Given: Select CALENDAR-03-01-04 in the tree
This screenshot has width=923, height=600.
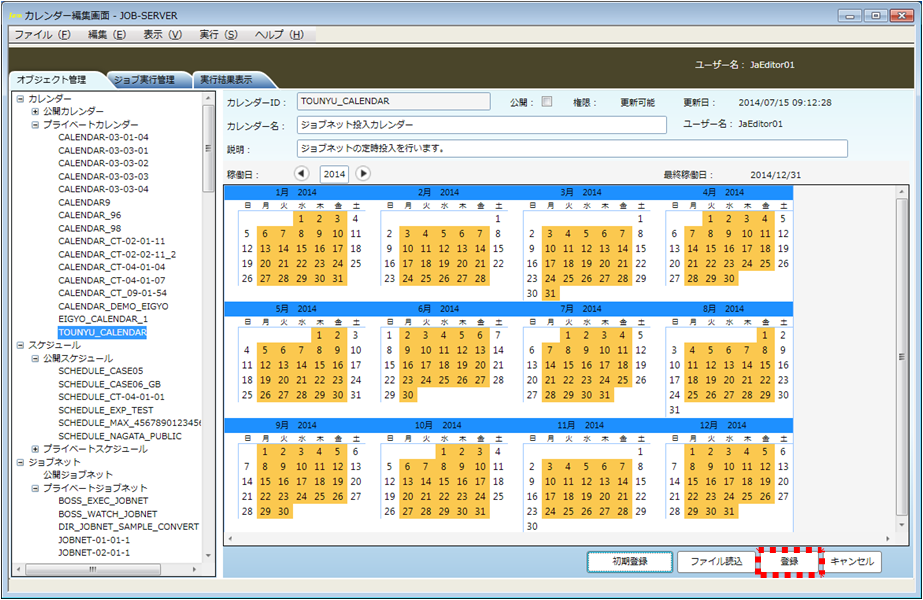Looking at the screenshot, I should click(104, 137).
